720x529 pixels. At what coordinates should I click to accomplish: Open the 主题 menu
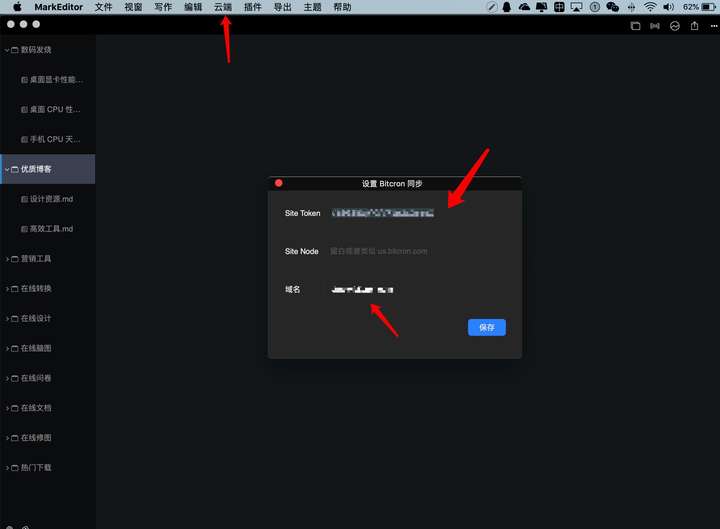(x=312, y=7)
